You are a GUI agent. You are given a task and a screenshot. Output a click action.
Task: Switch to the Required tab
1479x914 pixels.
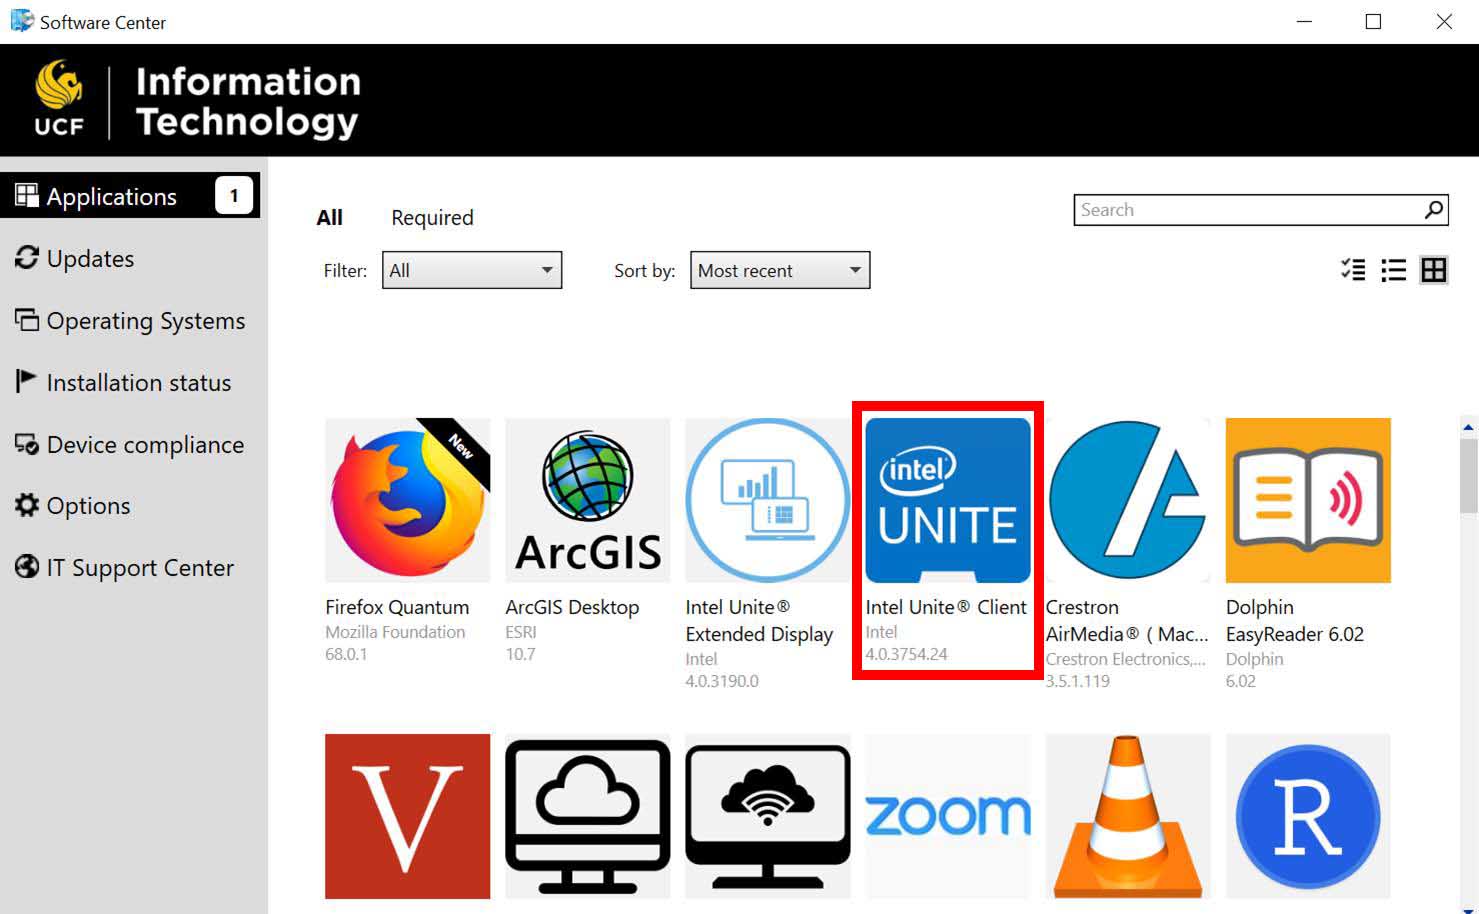coord(432,217)
